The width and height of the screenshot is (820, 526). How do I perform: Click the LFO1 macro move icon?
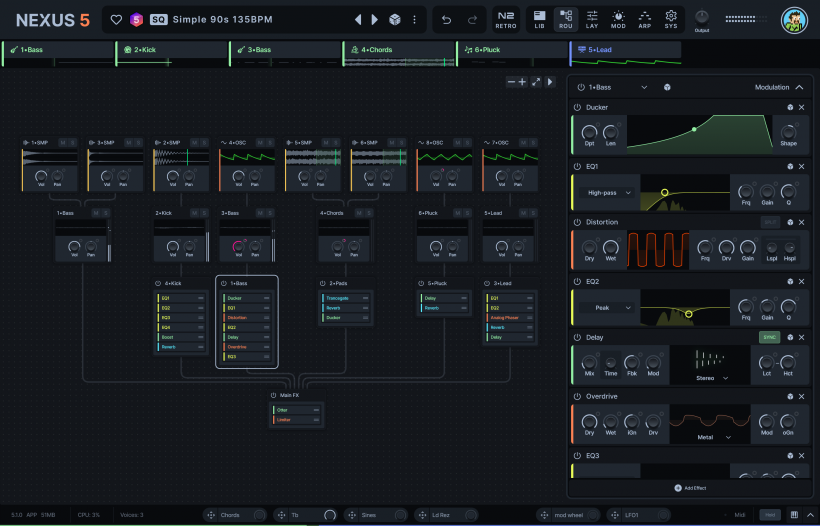point(615,515)
